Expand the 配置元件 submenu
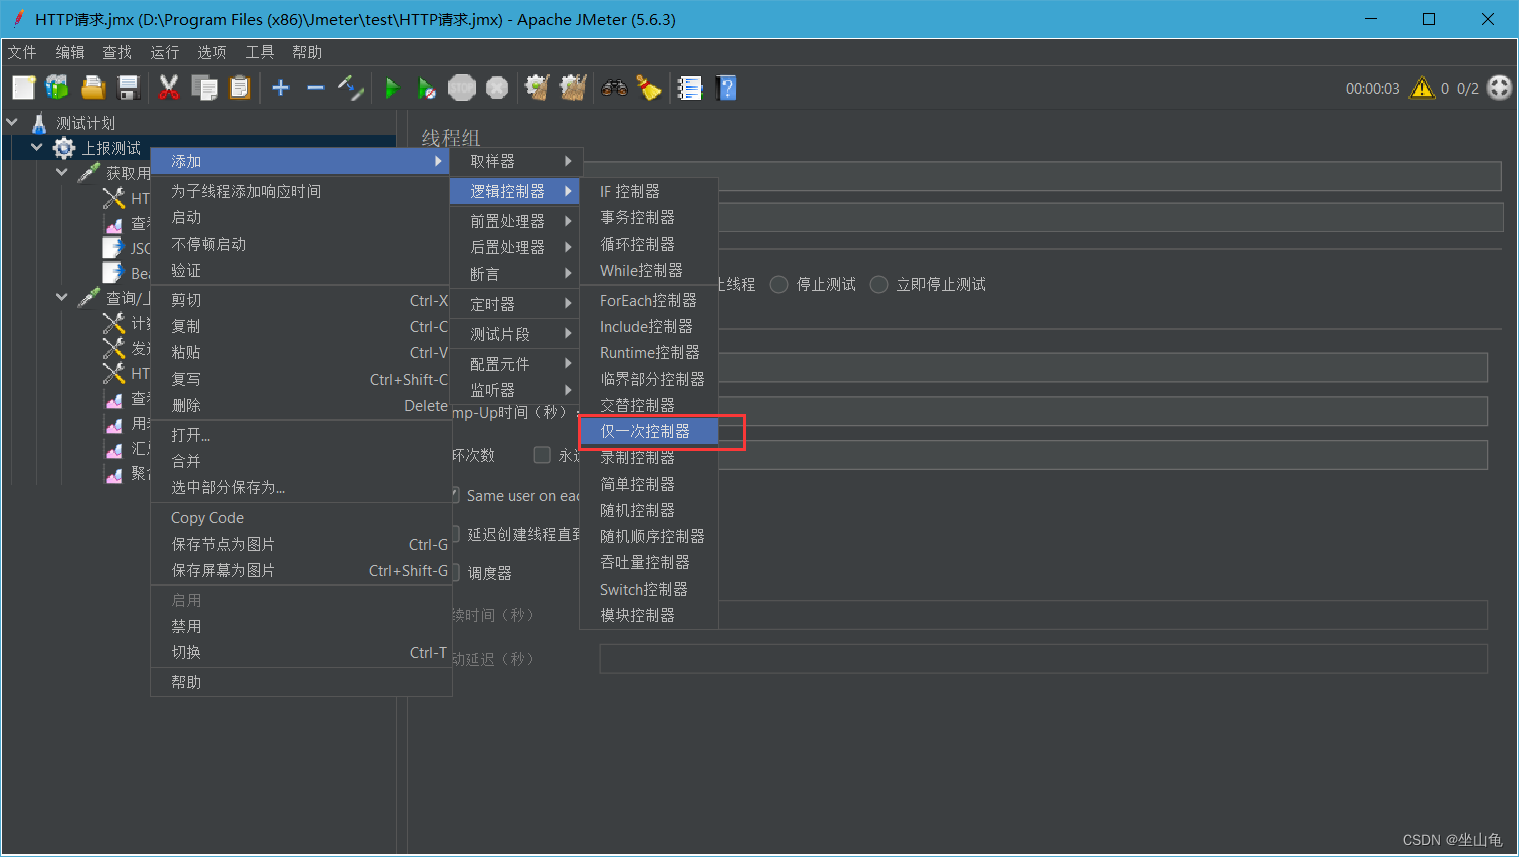This screenshot has height=857, width=1519. pyautogui.click(x=515, y=364)
